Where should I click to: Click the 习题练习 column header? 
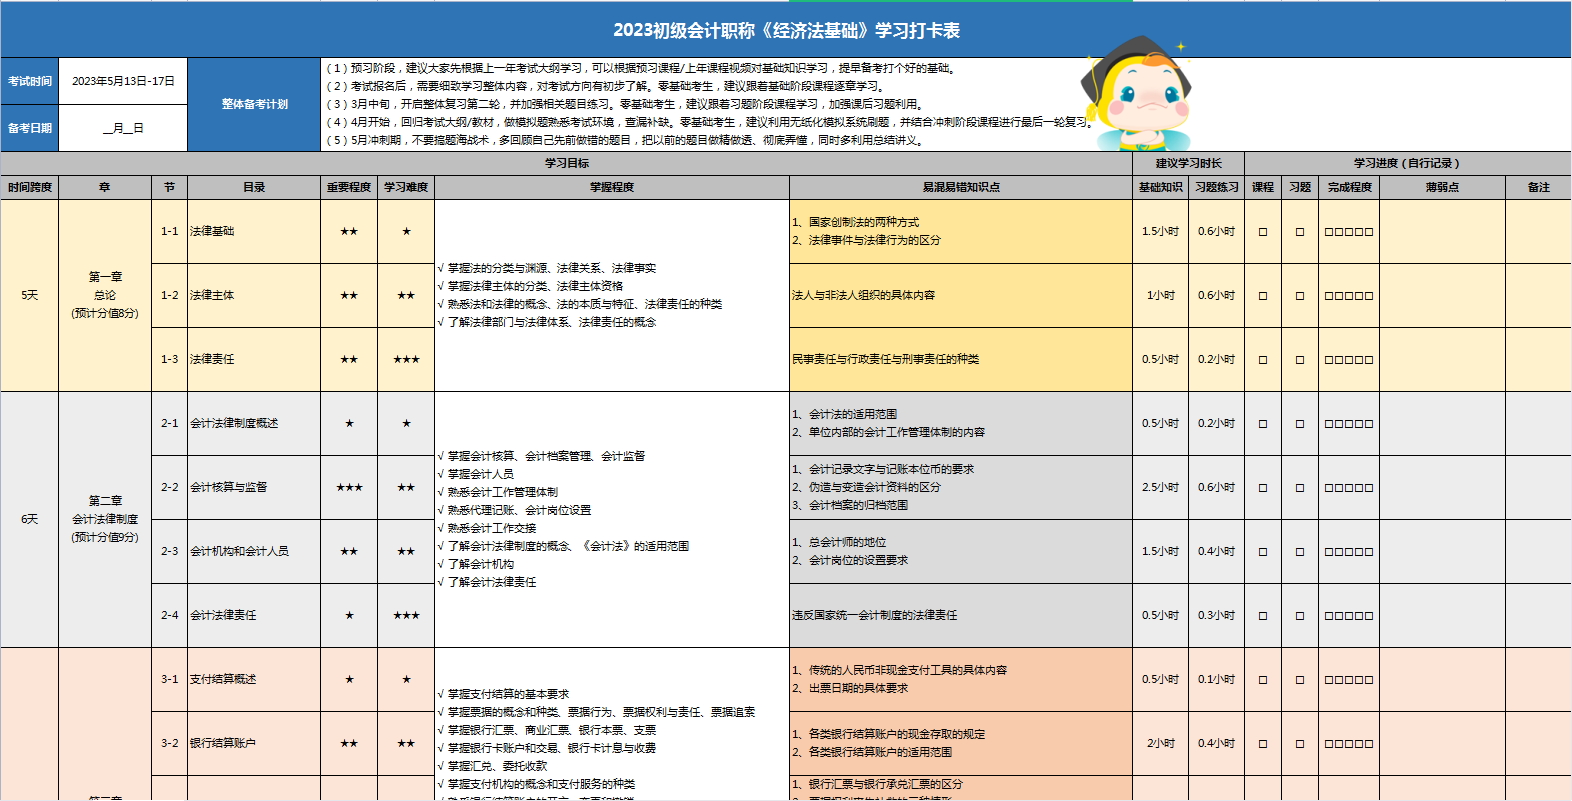point(1216,187)
